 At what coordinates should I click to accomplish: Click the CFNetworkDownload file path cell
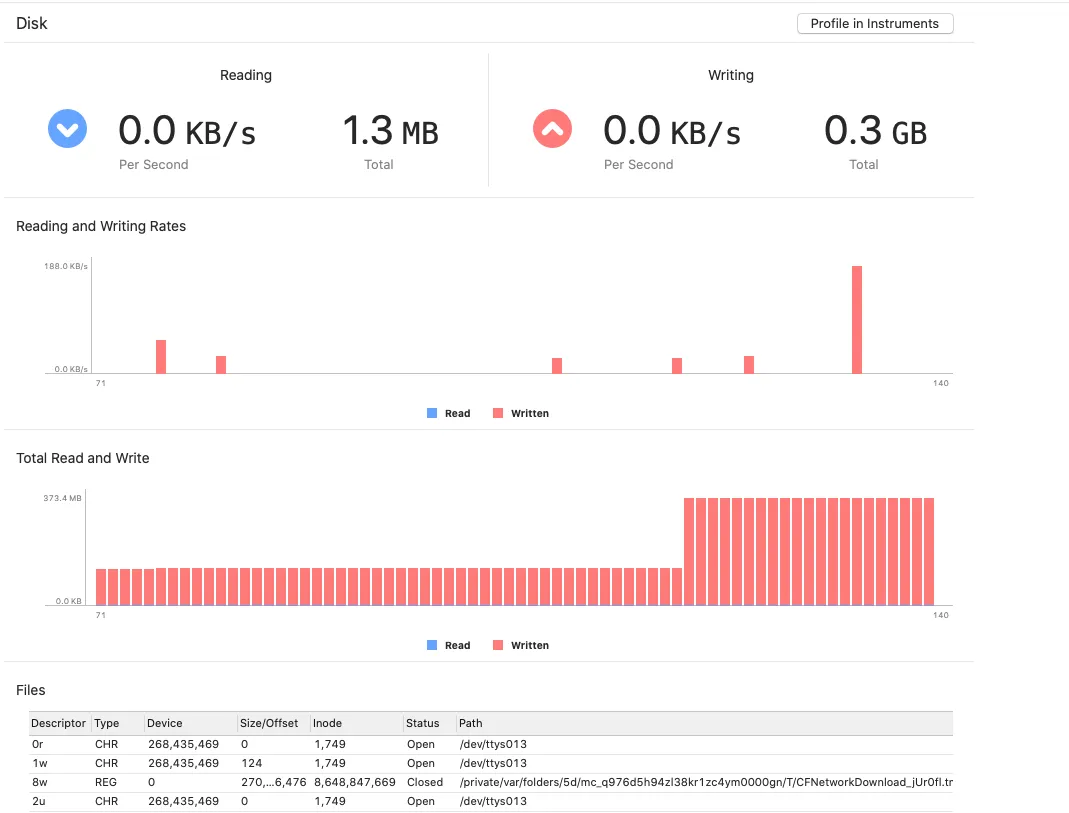tap(706, 782)
